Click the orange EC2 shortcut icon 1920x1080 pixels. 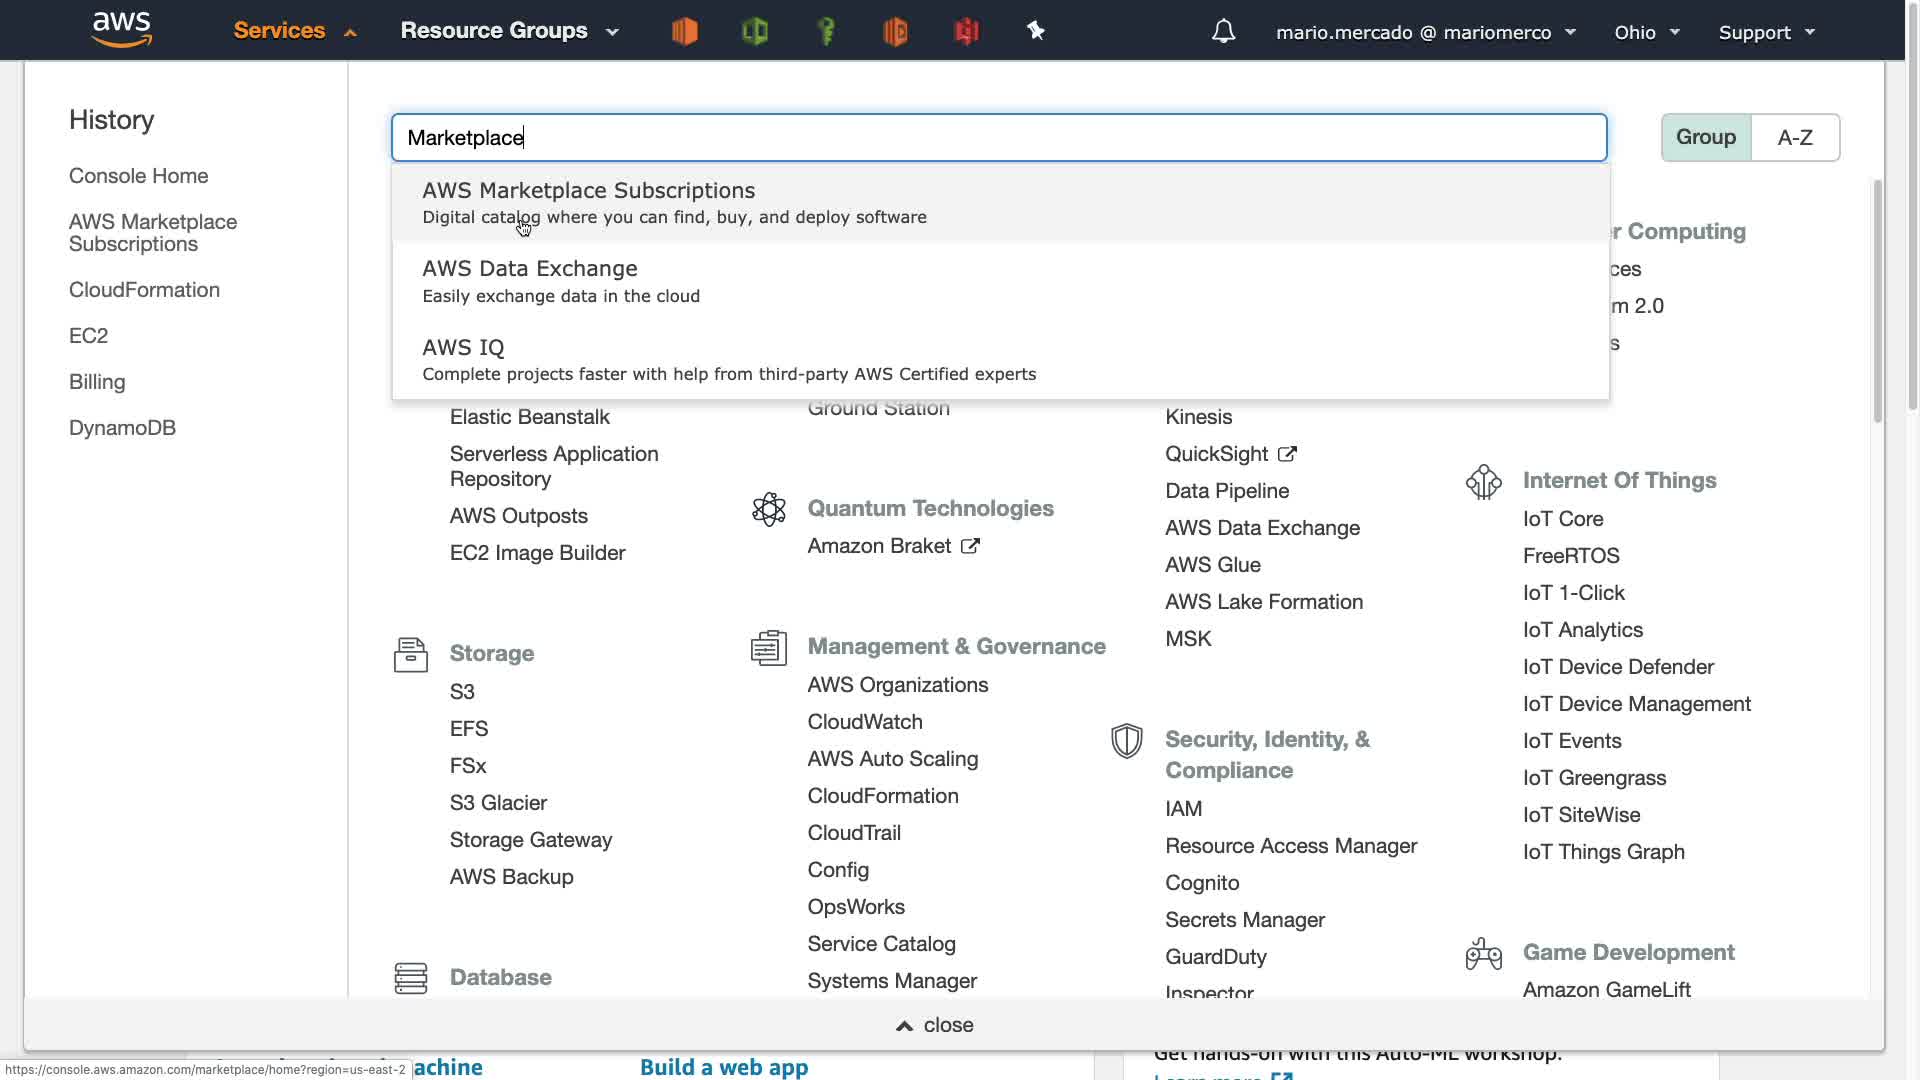(x=685, y=32)
